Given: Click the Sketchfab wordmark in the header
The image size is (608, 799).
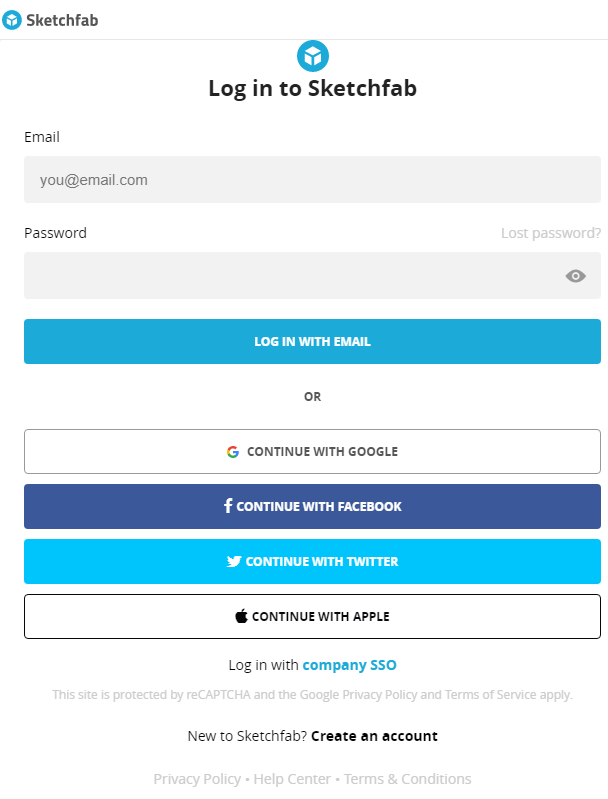Looking at the screenshot, I should point(62,20).
